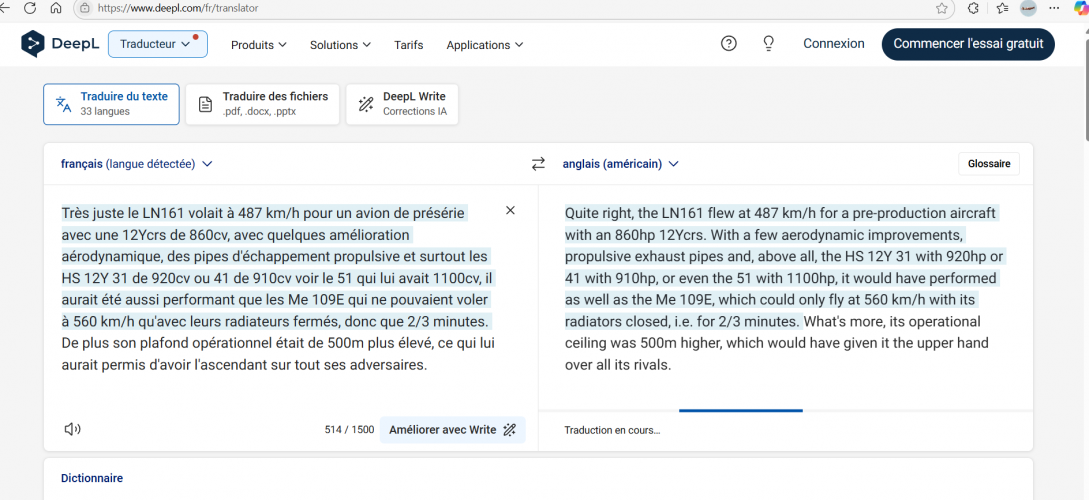
Task: Click inside the French source text area
Action: 278,288
